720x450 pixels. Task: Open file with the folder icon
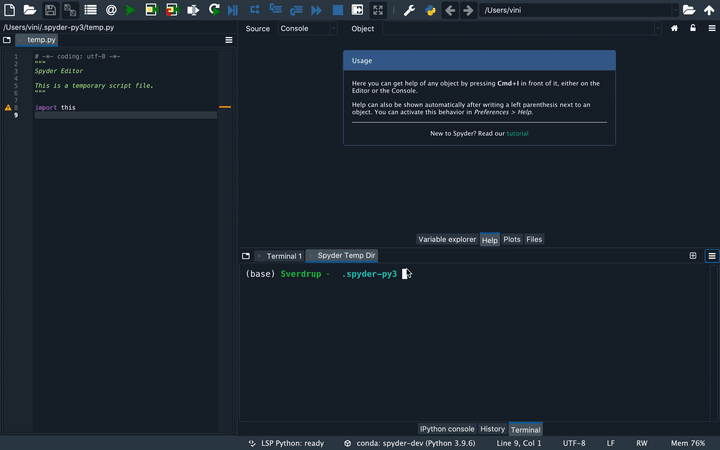click(30, 10)
